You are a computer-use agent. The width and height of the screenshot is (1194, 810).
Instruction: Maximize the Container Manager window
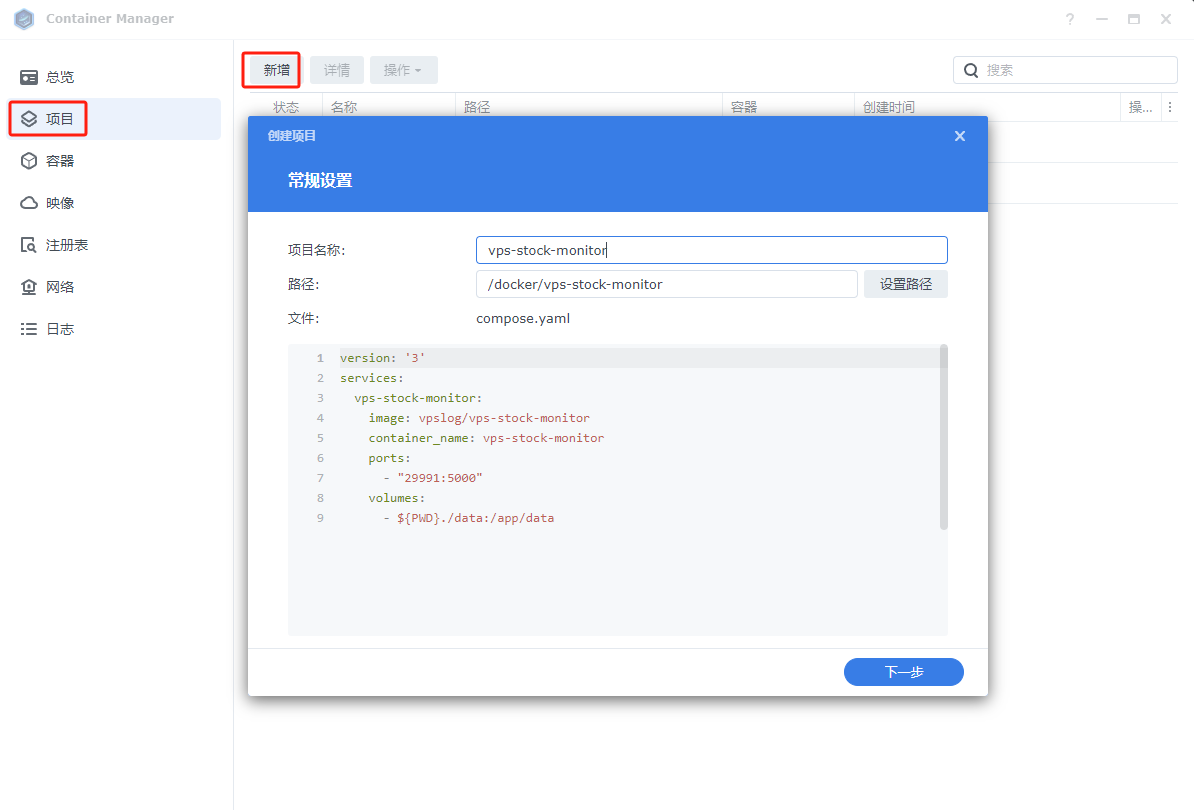click(x=1134, y=19)
